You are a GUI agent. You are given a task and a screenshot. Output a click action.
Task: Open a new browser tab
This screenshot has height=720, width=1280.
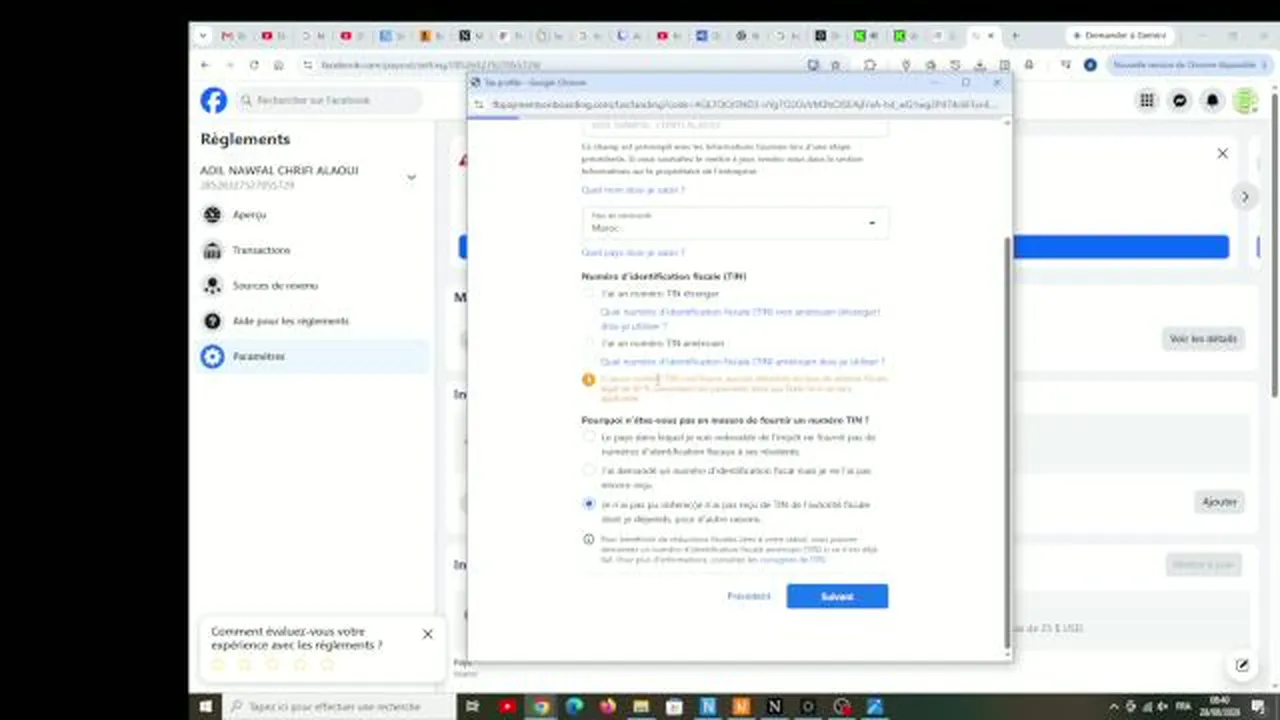click(1015, 35)
